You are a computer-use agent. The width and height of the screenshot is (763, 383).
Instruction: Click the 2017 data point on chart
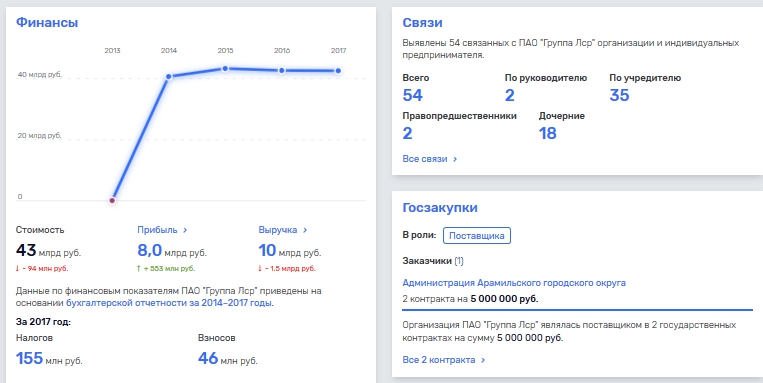[x=338, y=71]
